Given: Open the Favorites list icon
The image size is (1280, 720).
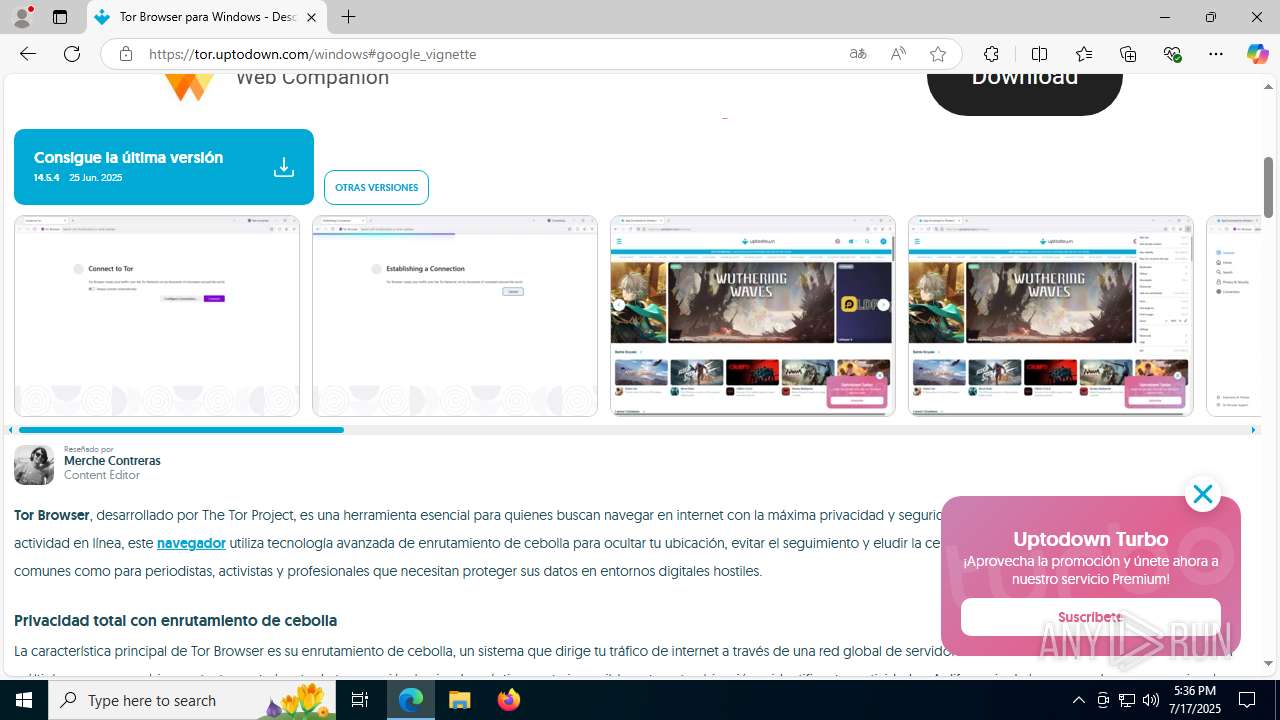Looking at the screenshot, I should [x=1084, y=54].
